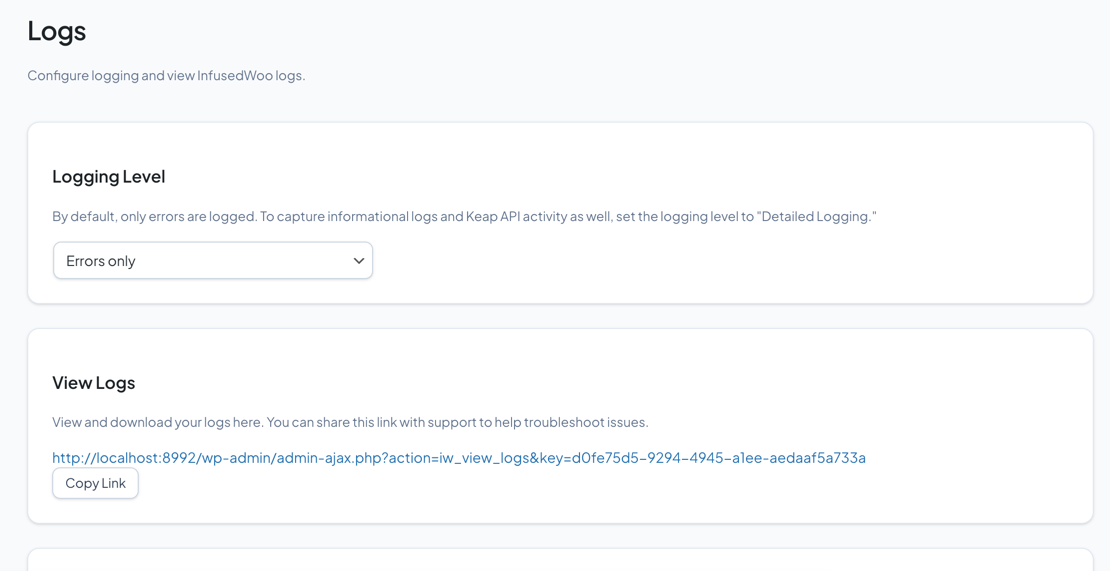1110x571 pixels.
Task: Click the Logs page heading
Action: pos(57,32)
